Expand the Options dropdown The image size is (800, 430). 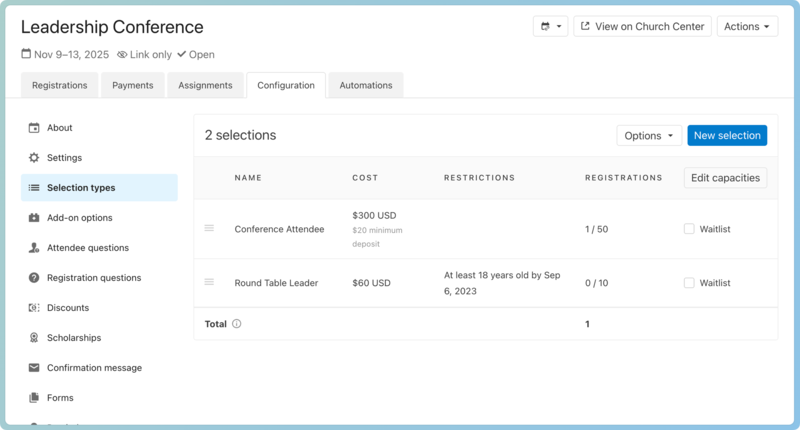(648, 136)
